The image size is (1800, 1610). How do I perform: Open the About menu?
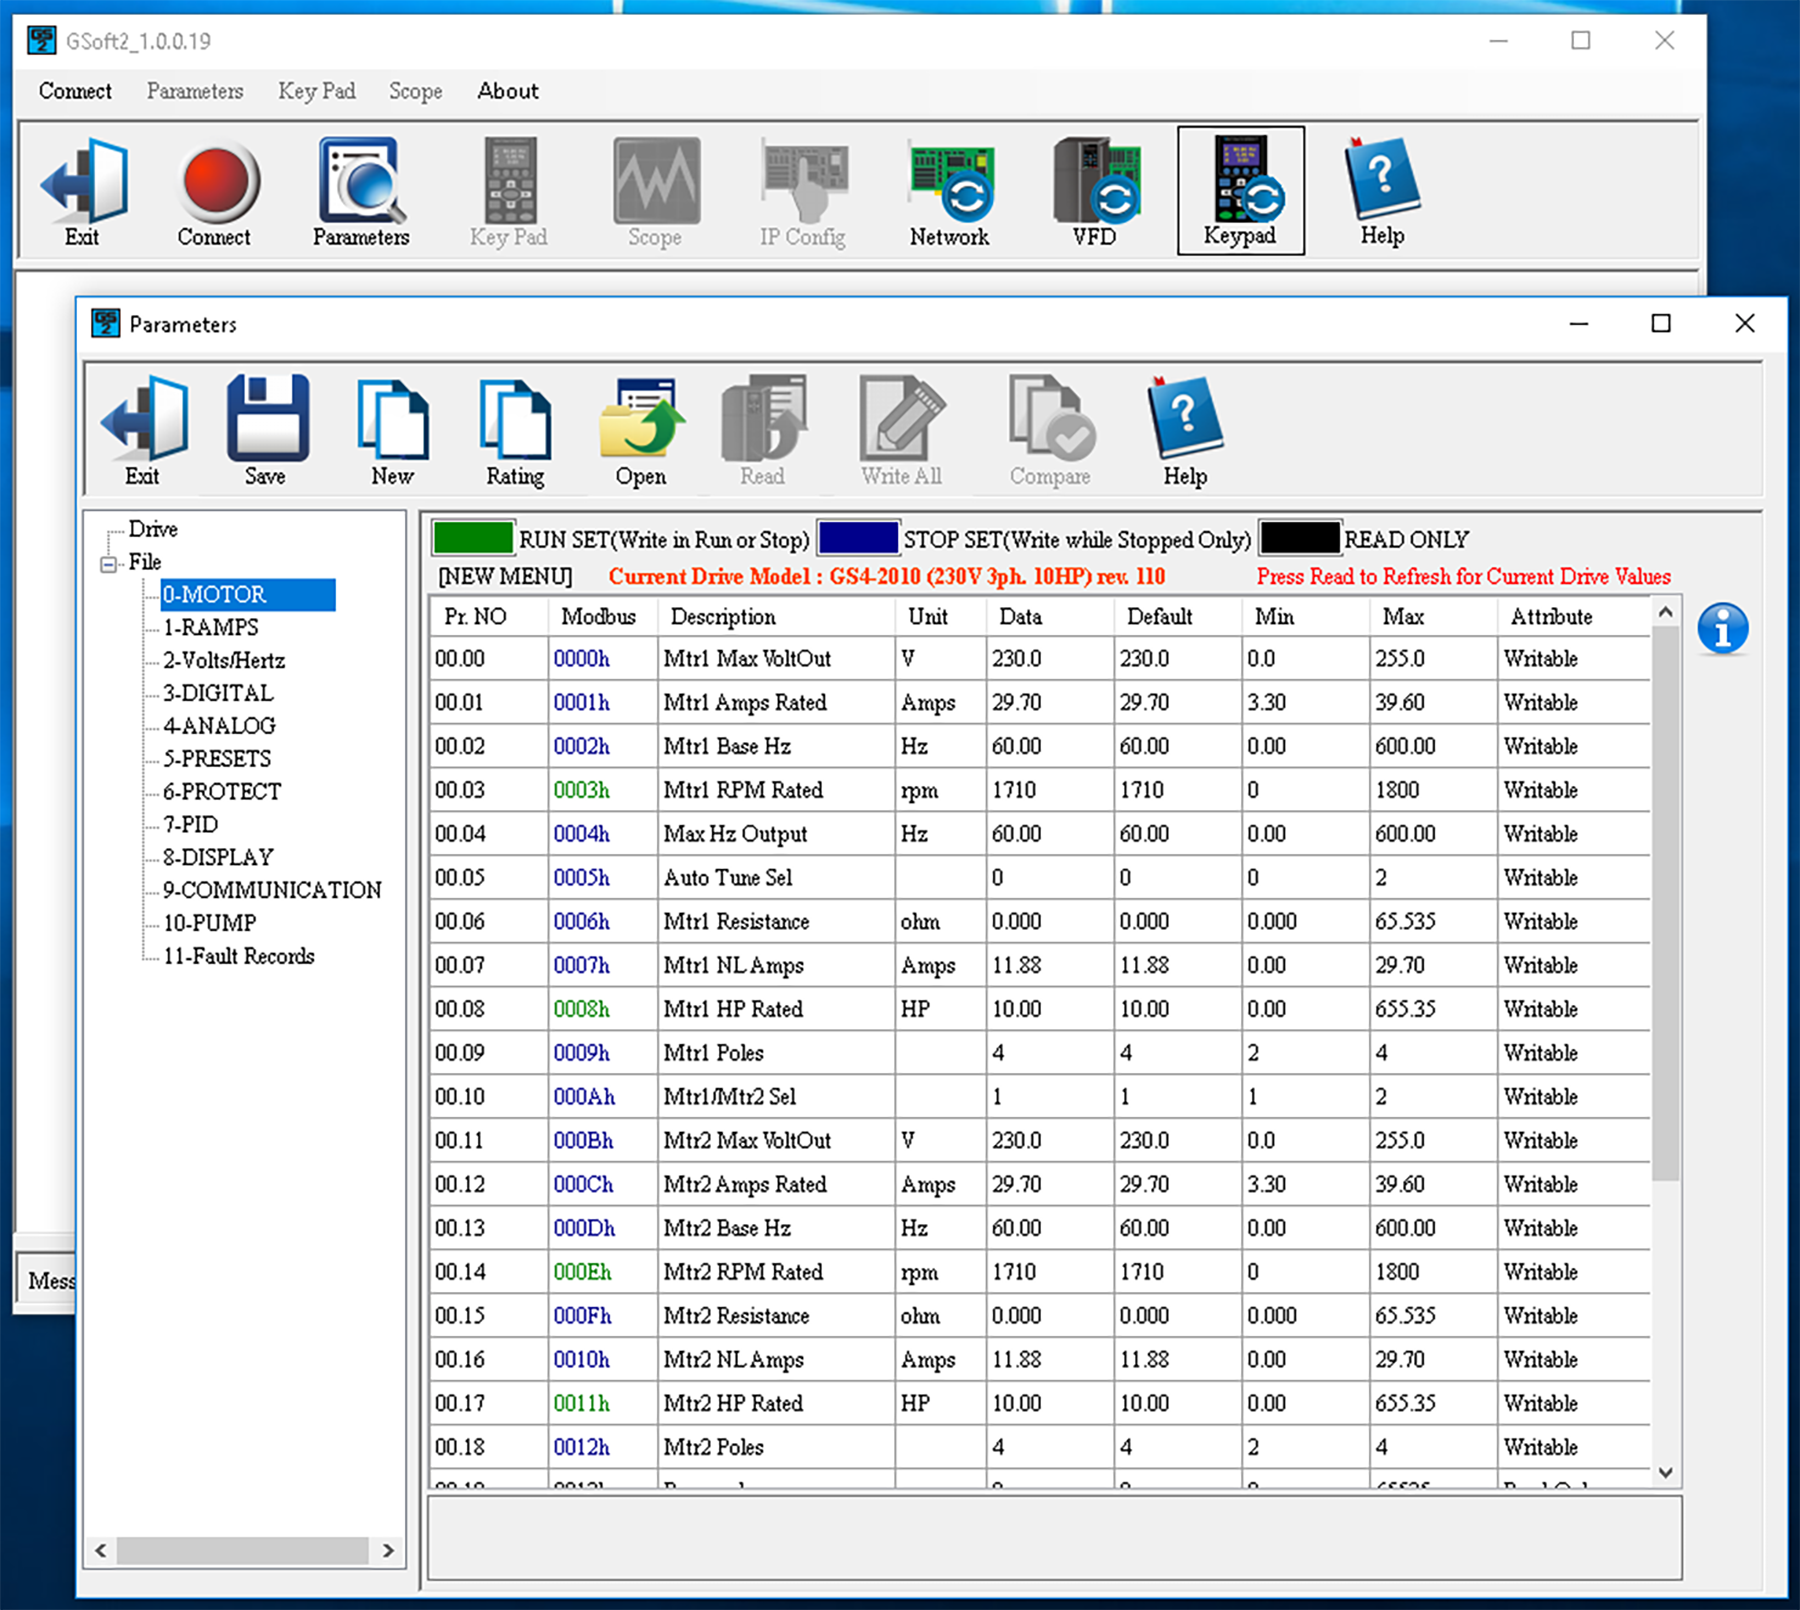pyautogui.click(x=507, y=91)
